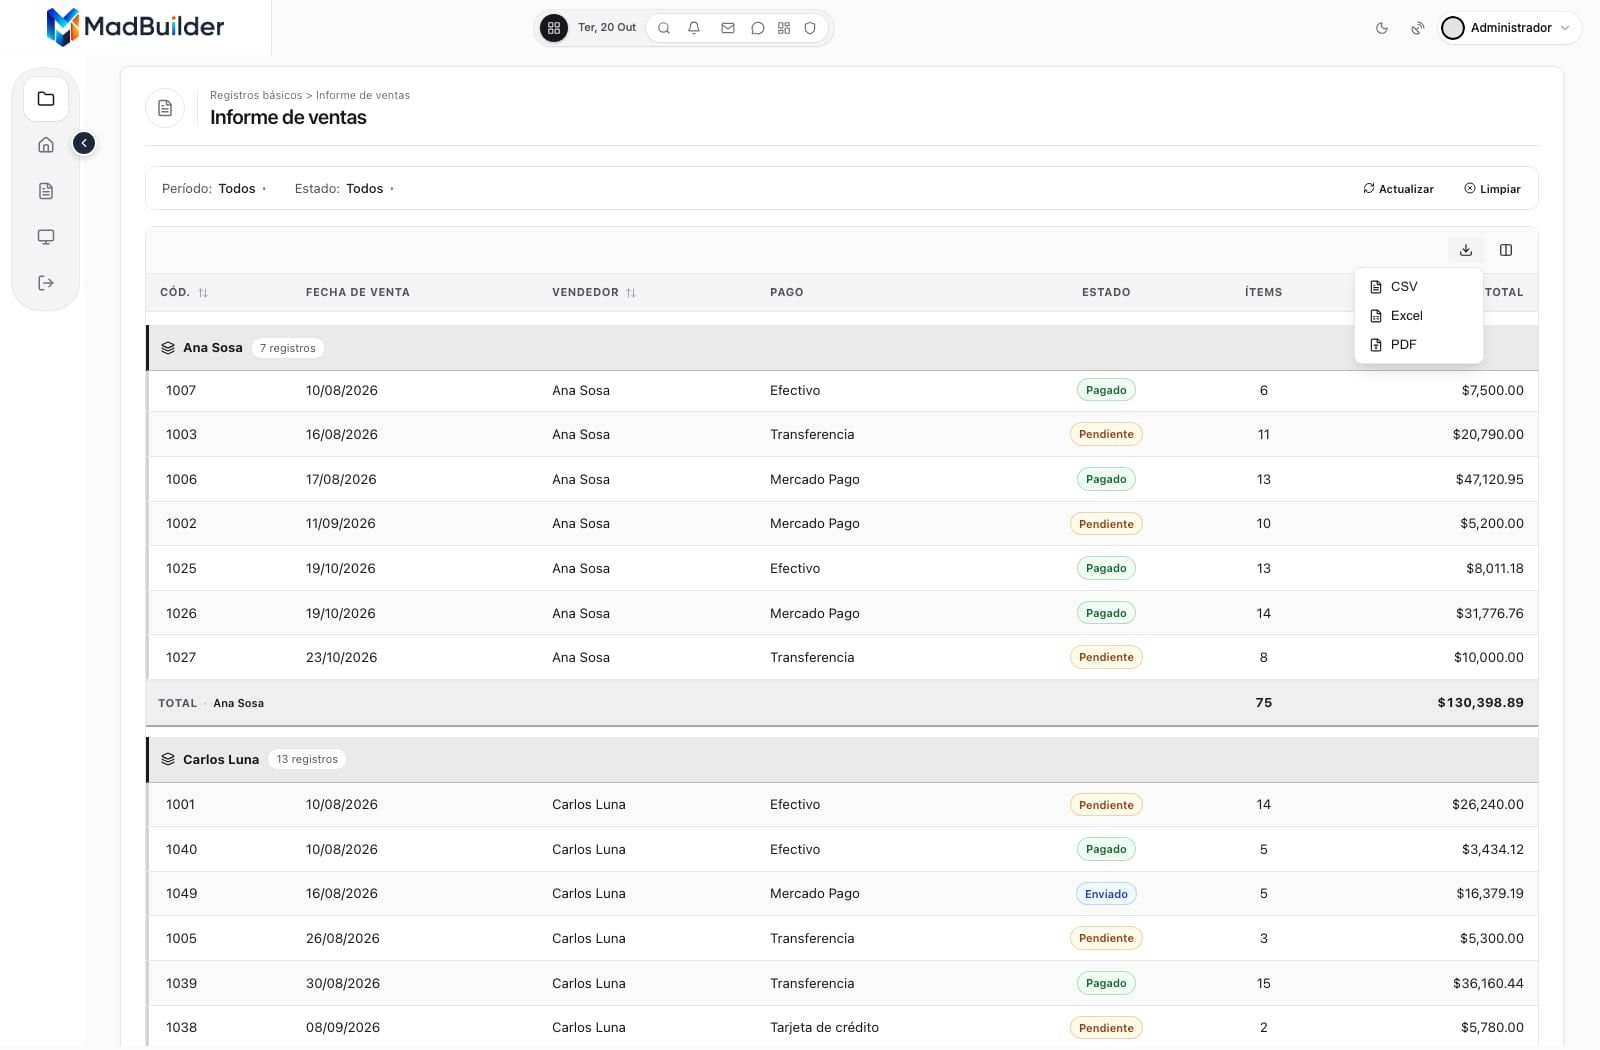Screen dimensions: 1600x1050
Task: Open the apps grid button beside the date
Action: (x=554, y=28)
